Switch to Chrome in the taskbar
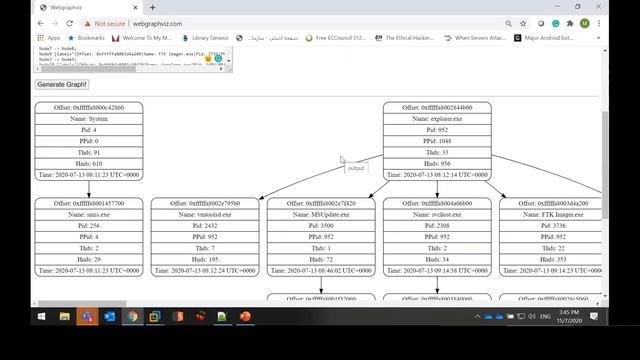640x360 pixels. tap(133, 316)
